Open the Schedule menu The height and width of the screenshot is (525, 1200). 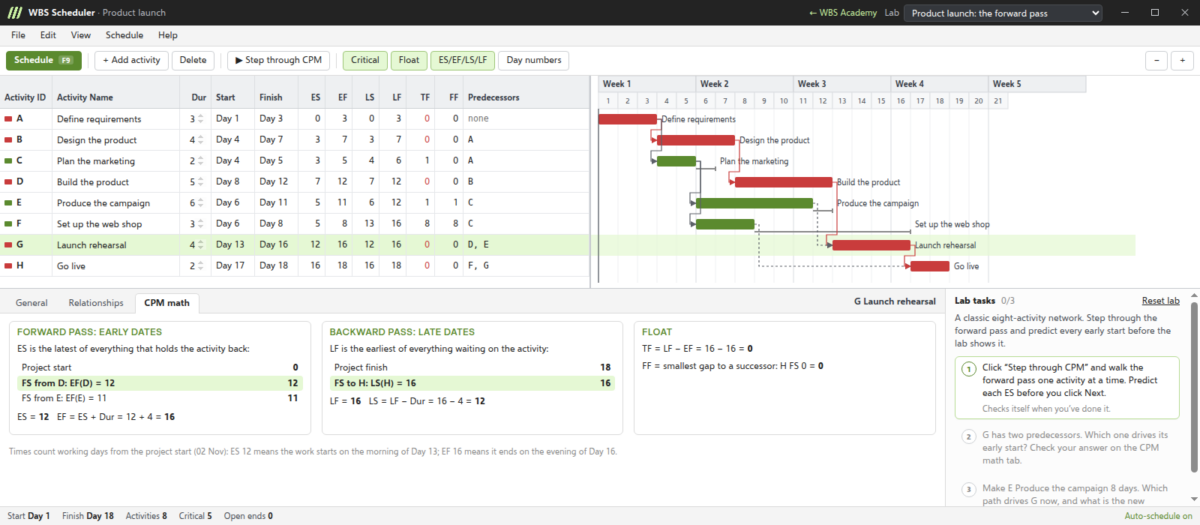[x=125, y=35]
